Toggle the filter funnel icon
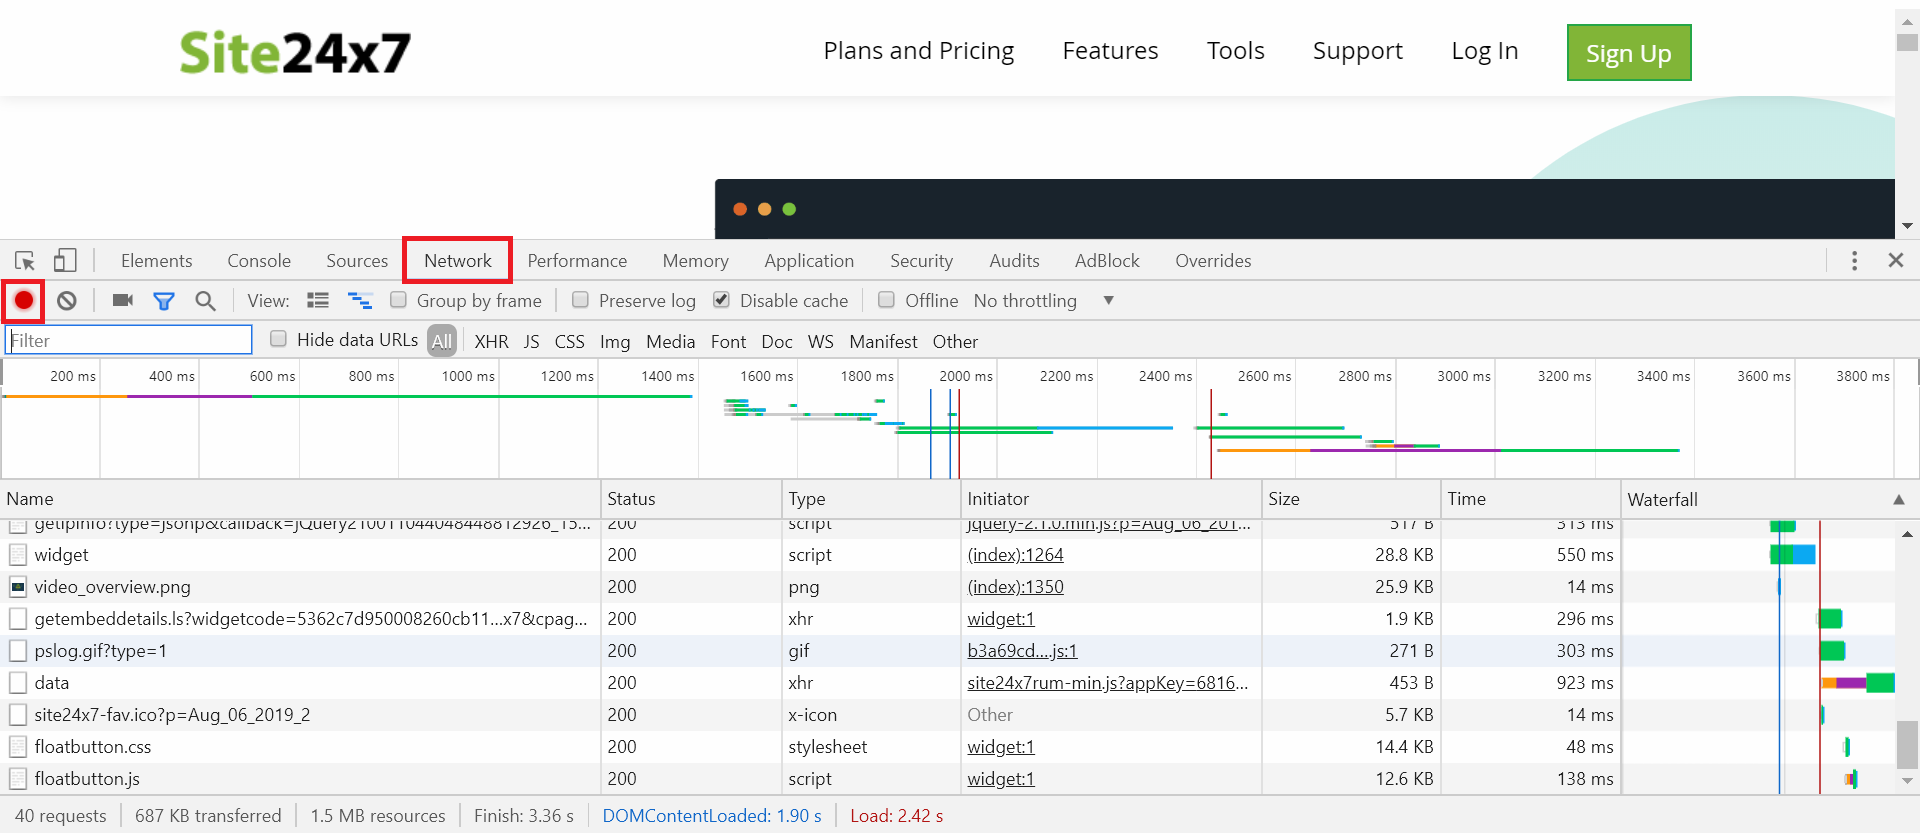 (x=164, y=300)
